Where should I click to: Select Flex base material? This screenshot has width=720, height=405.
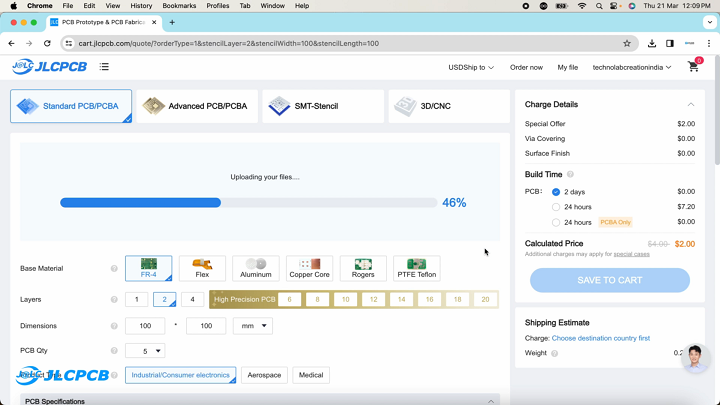(202, 268)
